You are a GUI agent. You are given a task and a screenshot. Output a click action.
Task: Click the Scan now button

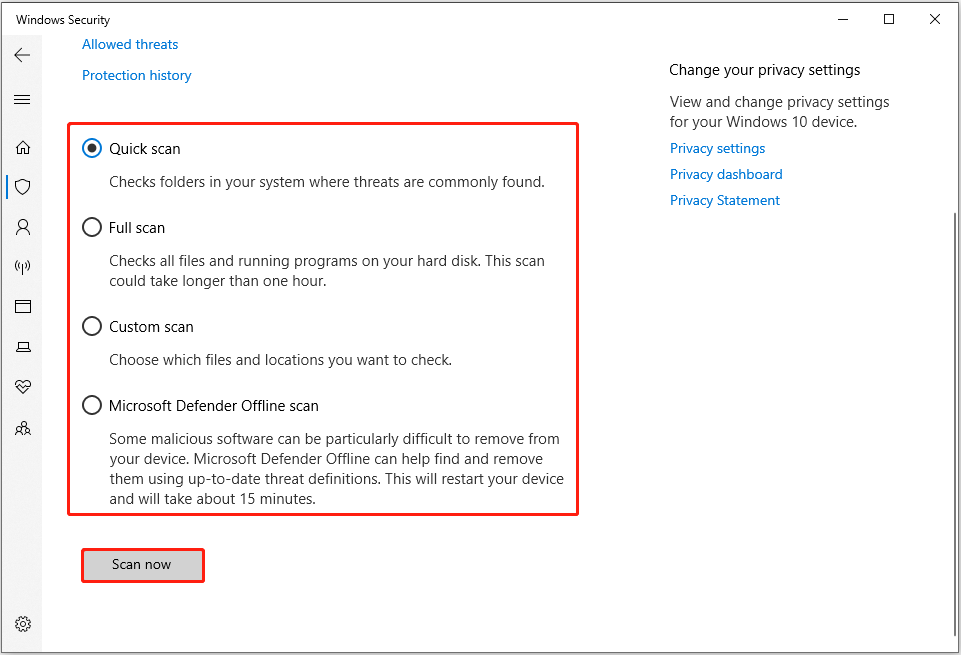point(142,565)
